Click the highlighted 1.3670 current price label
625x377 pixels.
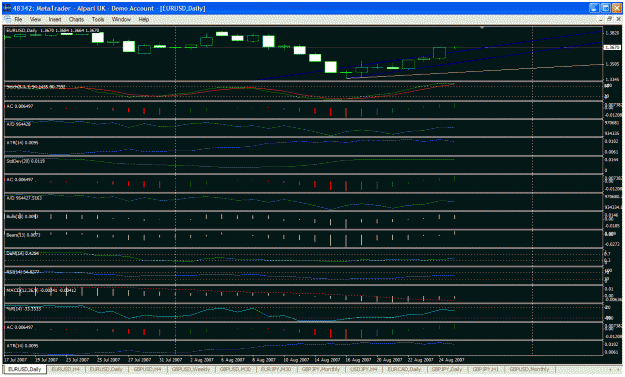611,47
